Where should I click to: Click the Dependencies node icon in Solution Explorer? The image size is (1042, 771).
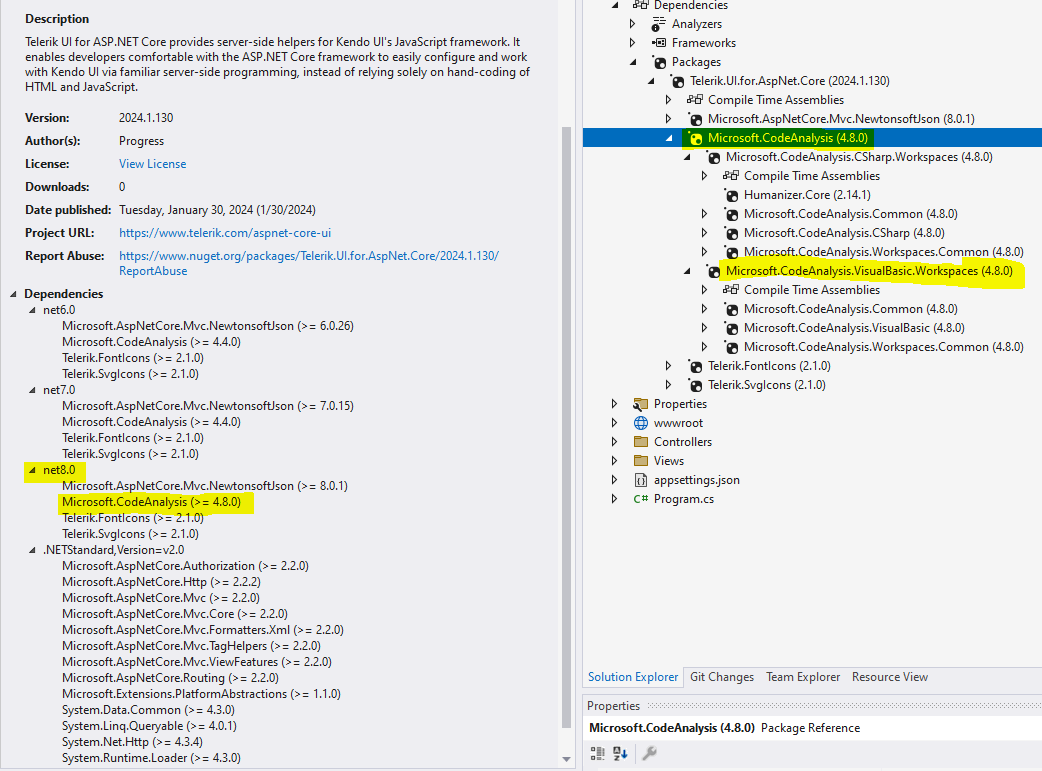[640, 5]
